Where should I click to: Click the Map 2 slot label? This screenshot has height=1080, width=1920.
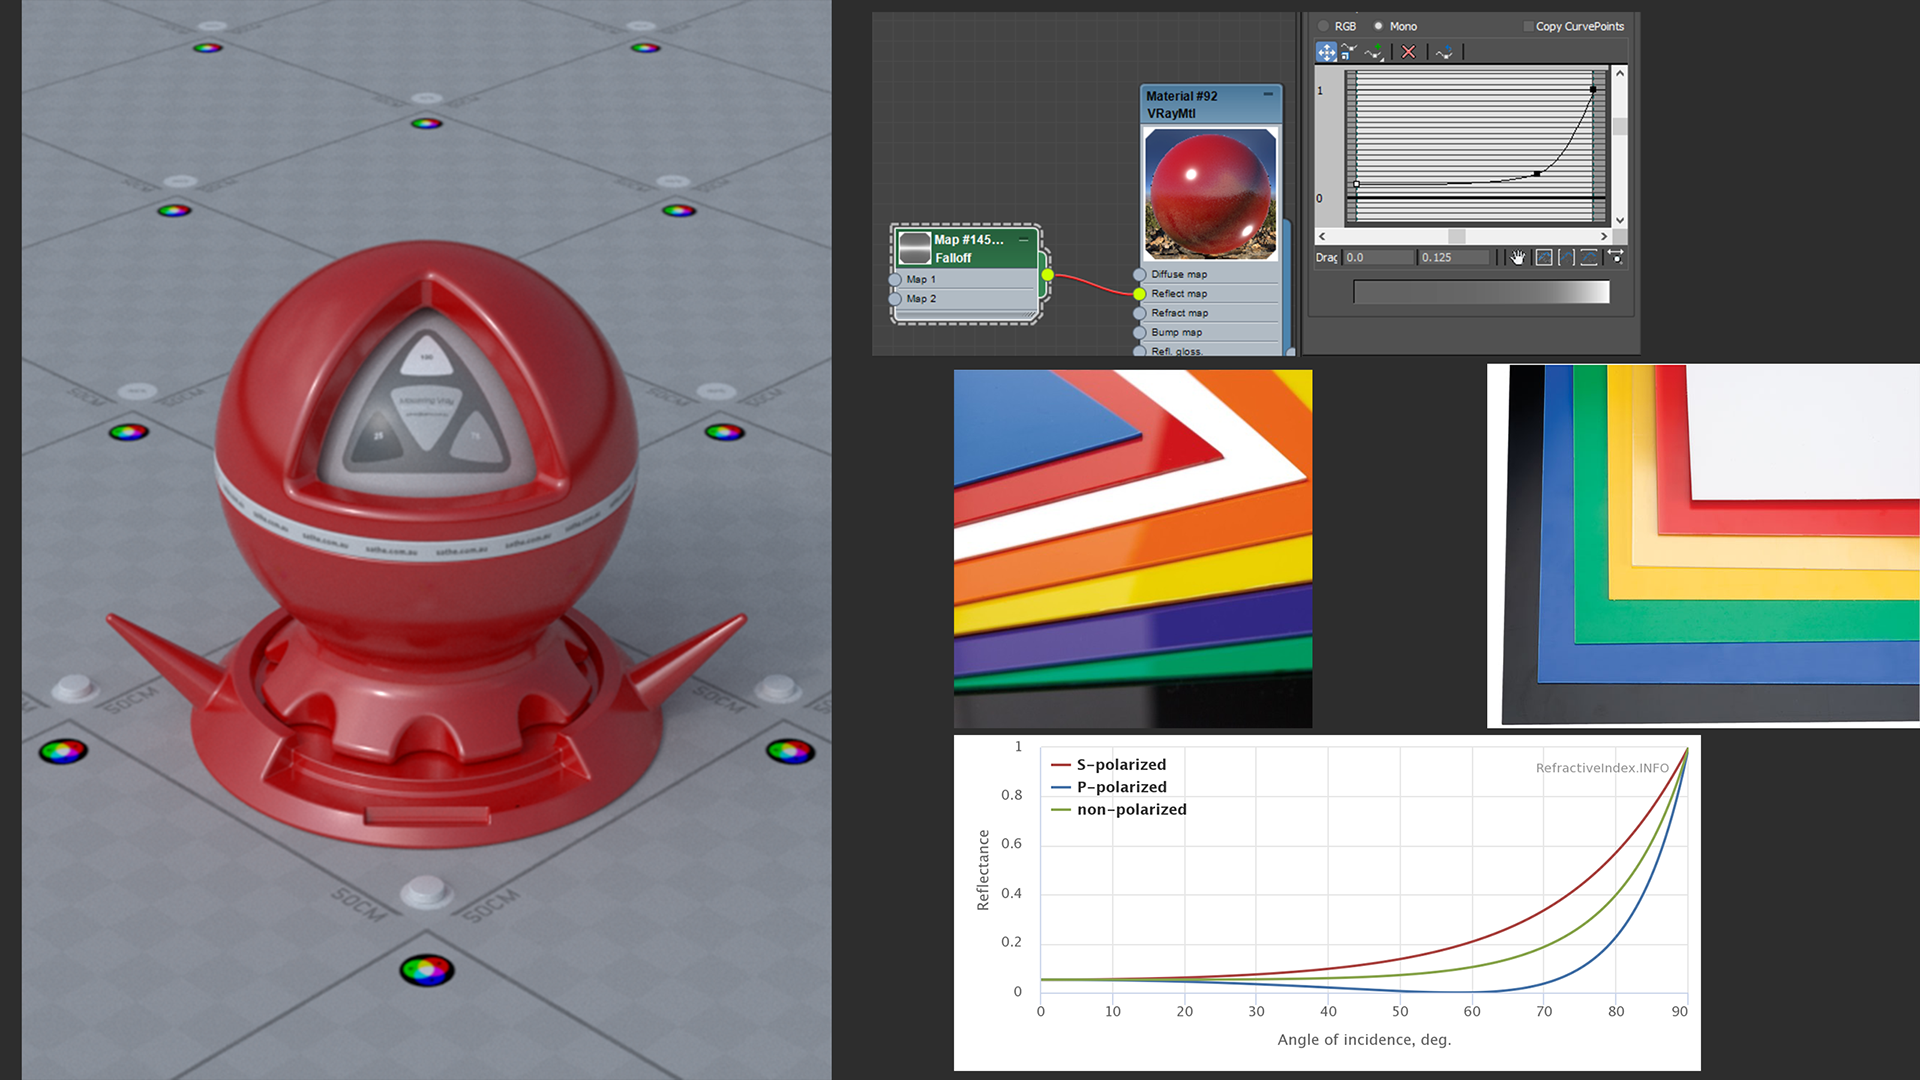pos(921,299)
